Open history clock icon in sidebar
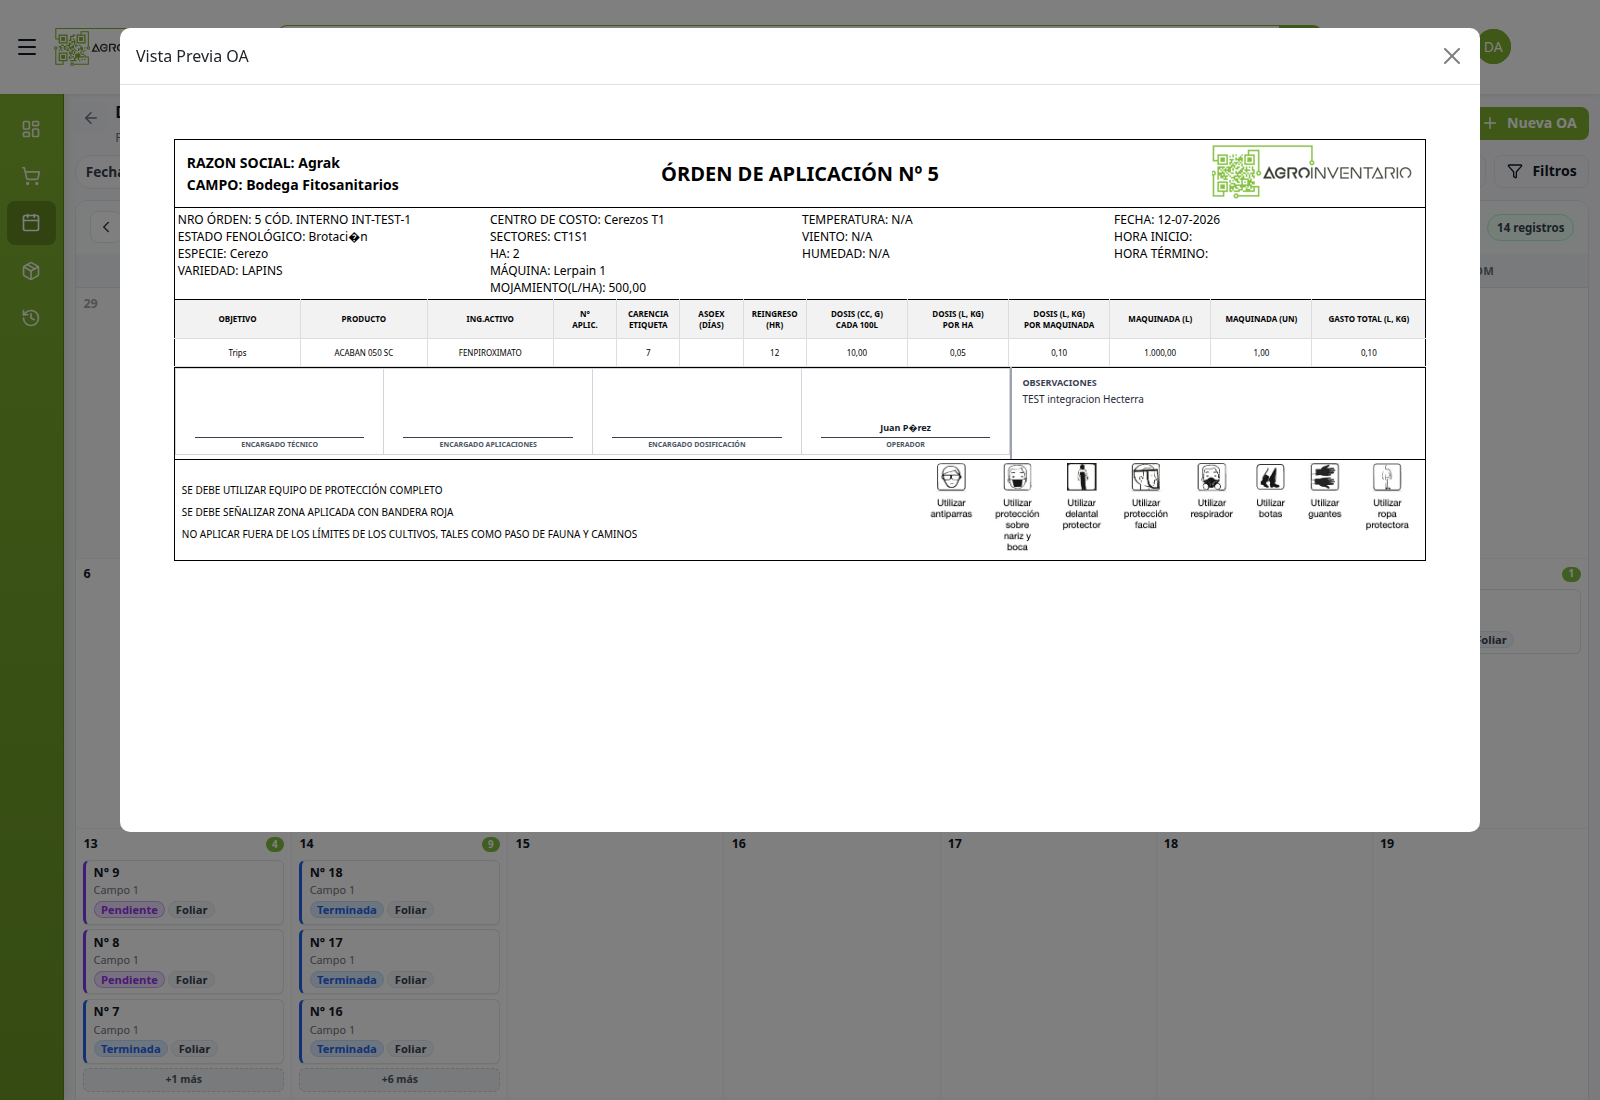Screen dimensions: 1600x1100 31,318
